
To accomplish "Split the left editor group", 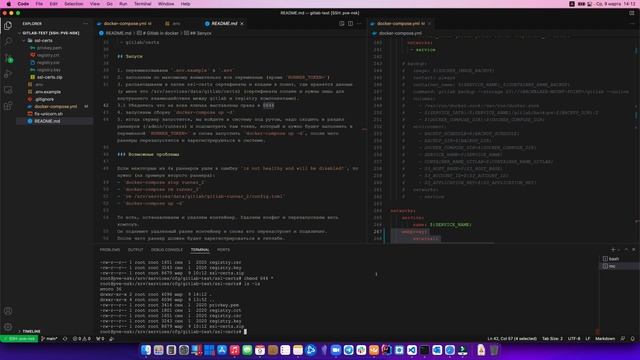I will 351,24.
